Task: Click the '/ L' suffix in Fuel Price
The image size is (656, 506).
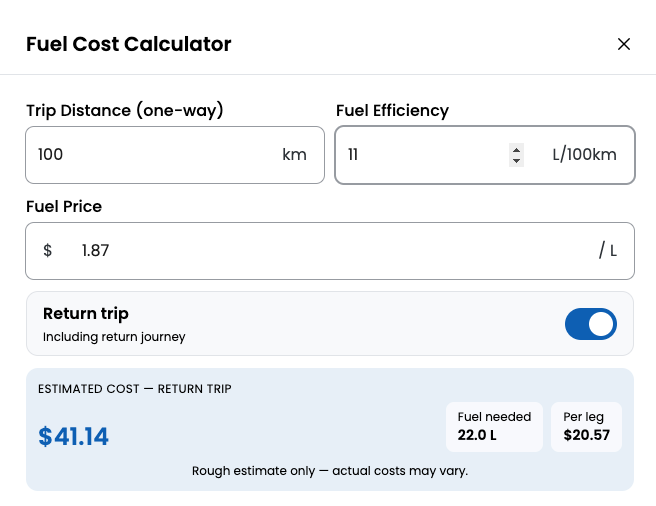Action: [608, 251]
